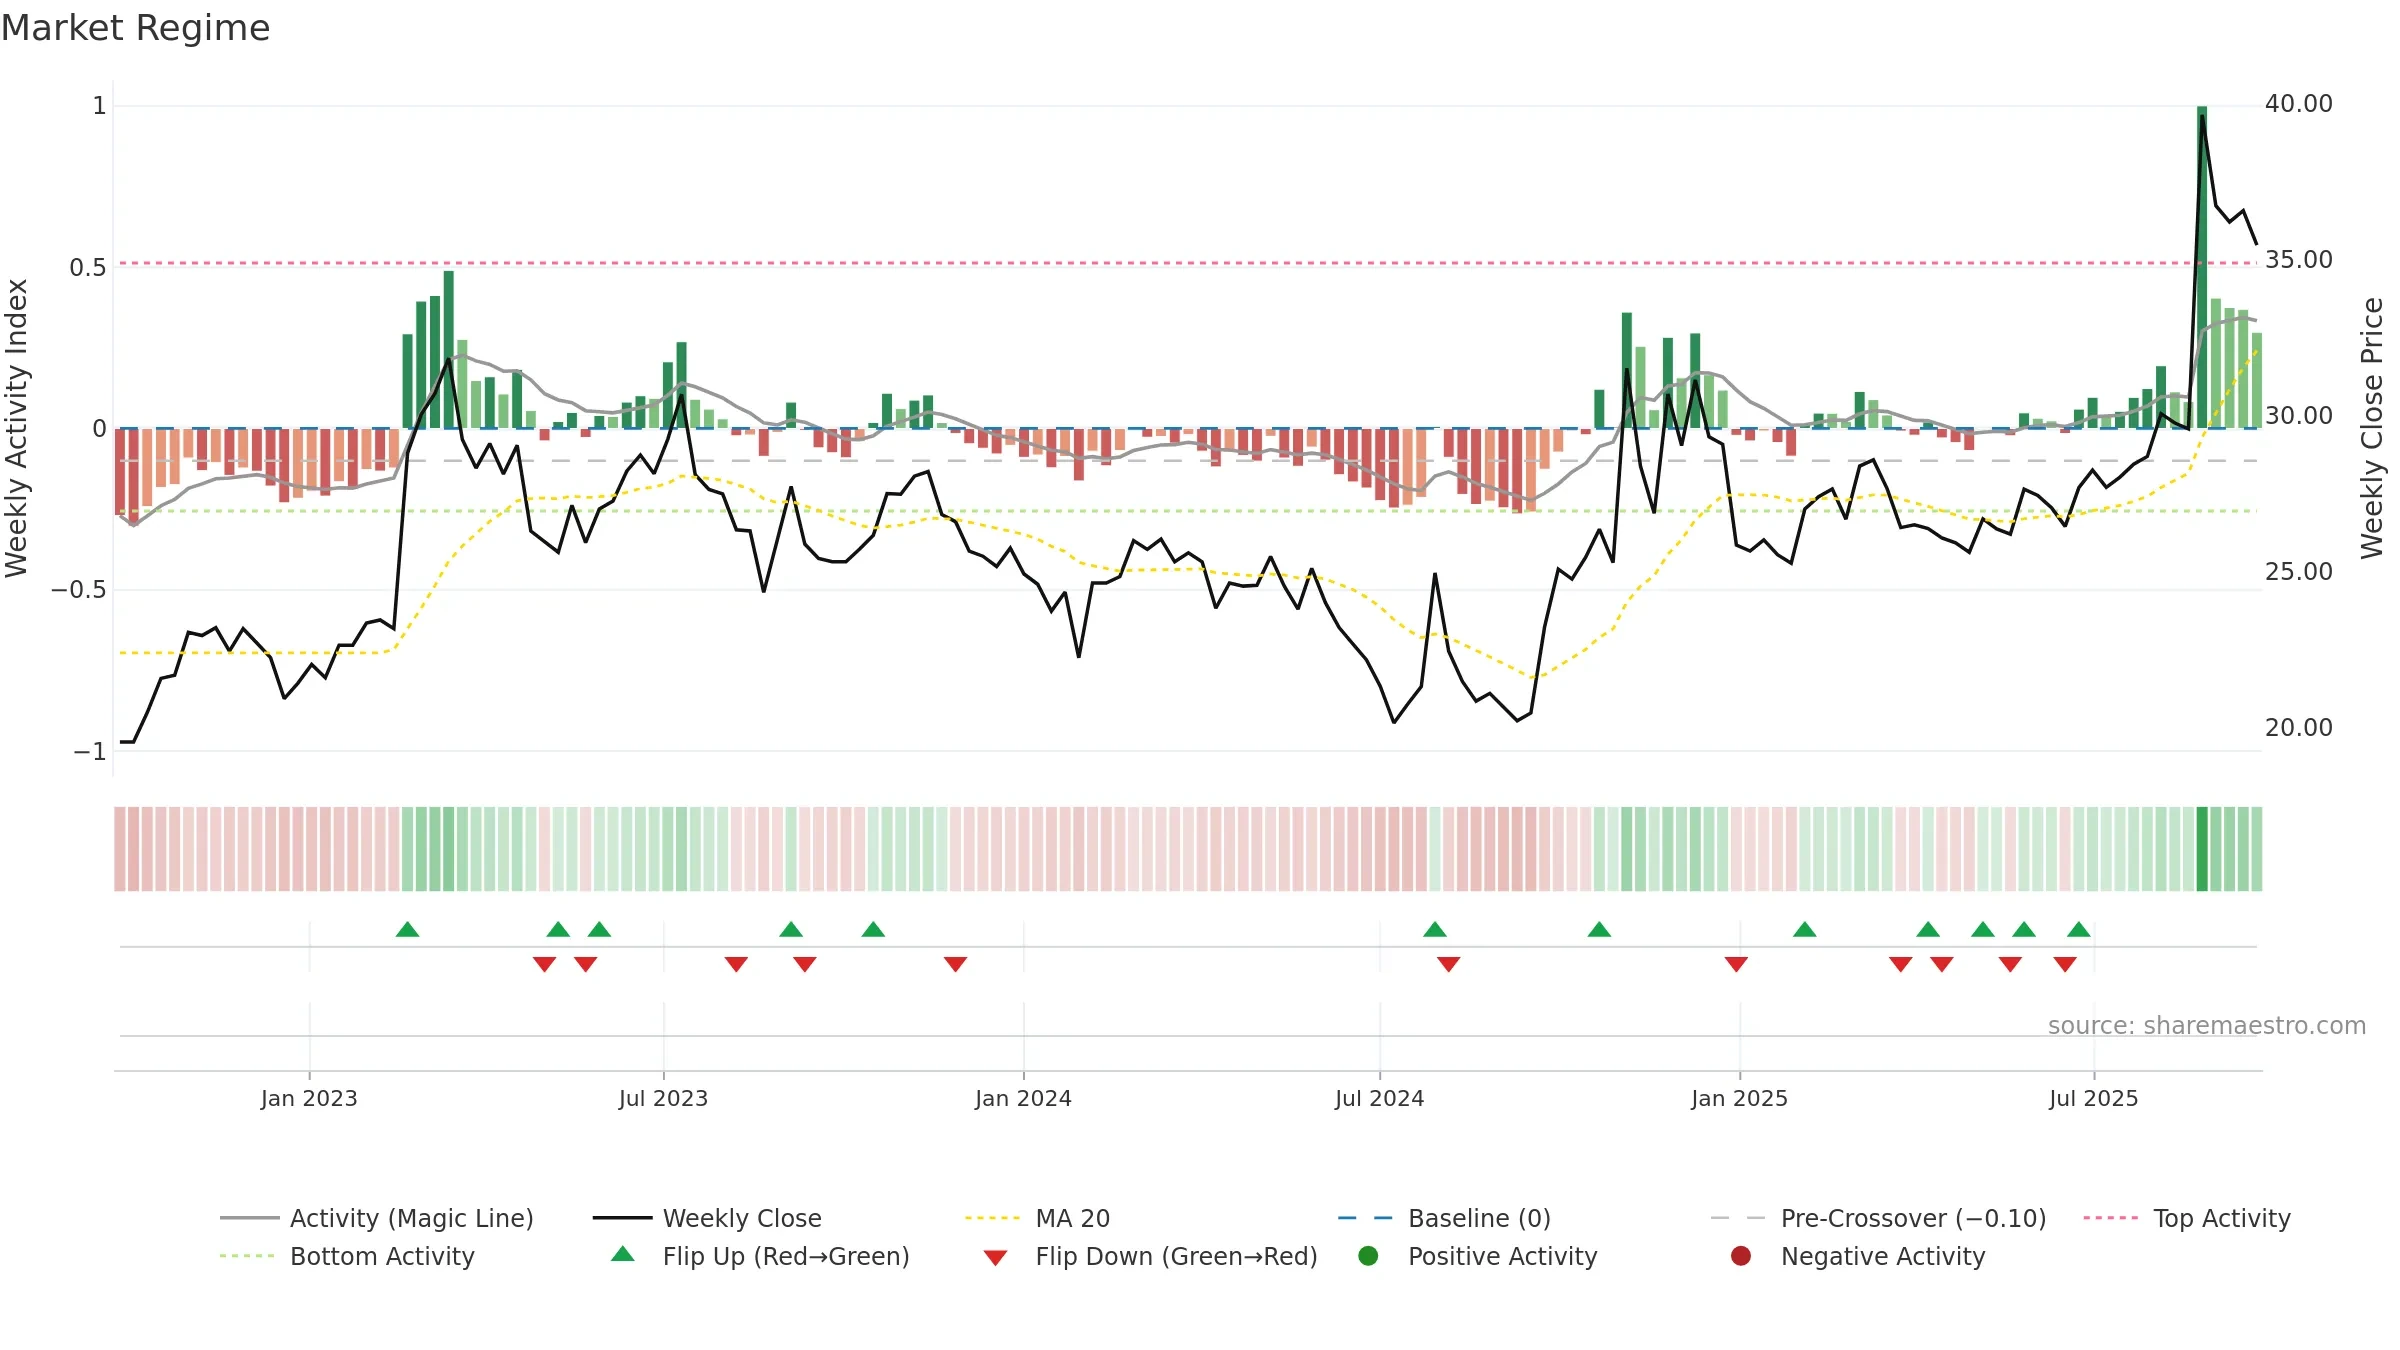This screenshot has width=2400, height=1350.
Task: Click the Weekly Close Price axis title
Action: 2372,428
